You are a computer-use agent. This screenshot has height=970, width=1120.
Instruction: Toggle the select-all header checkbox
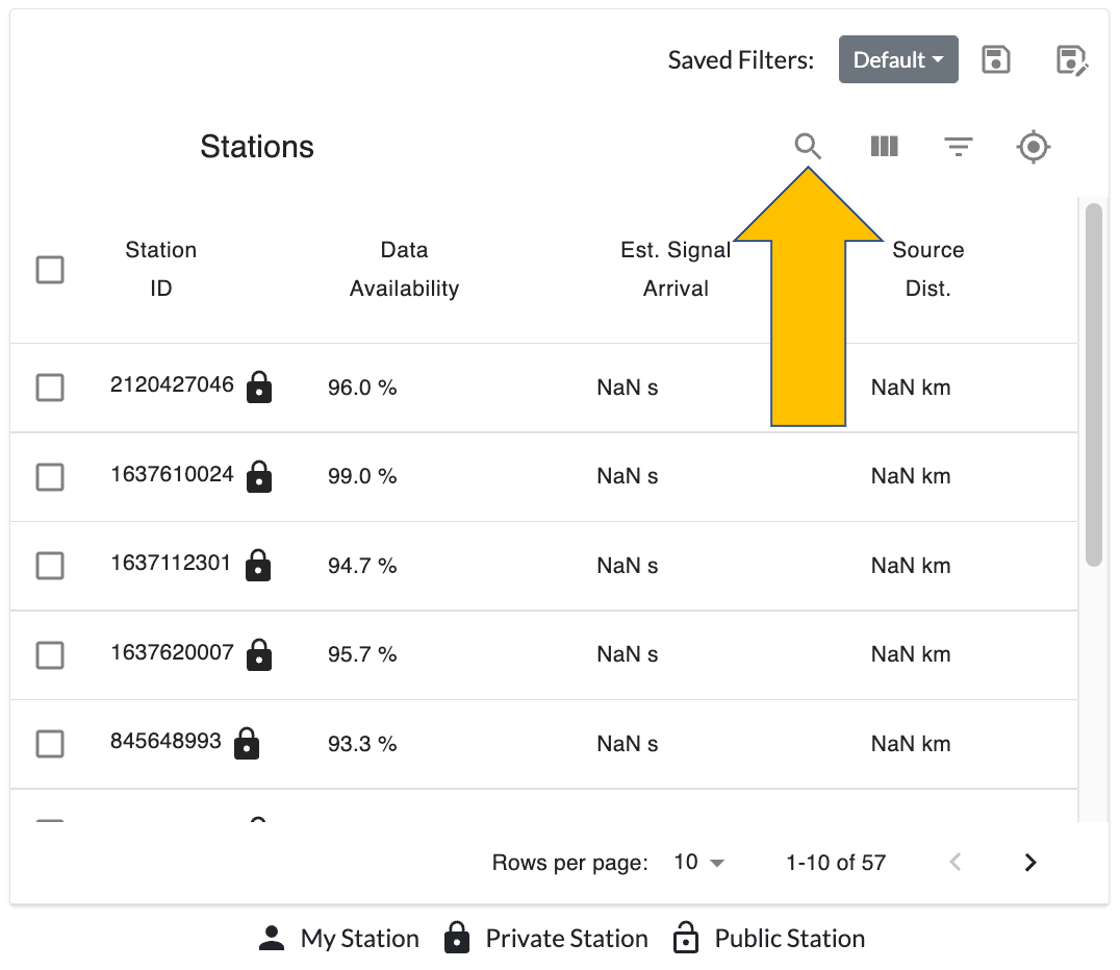(50, 270)
